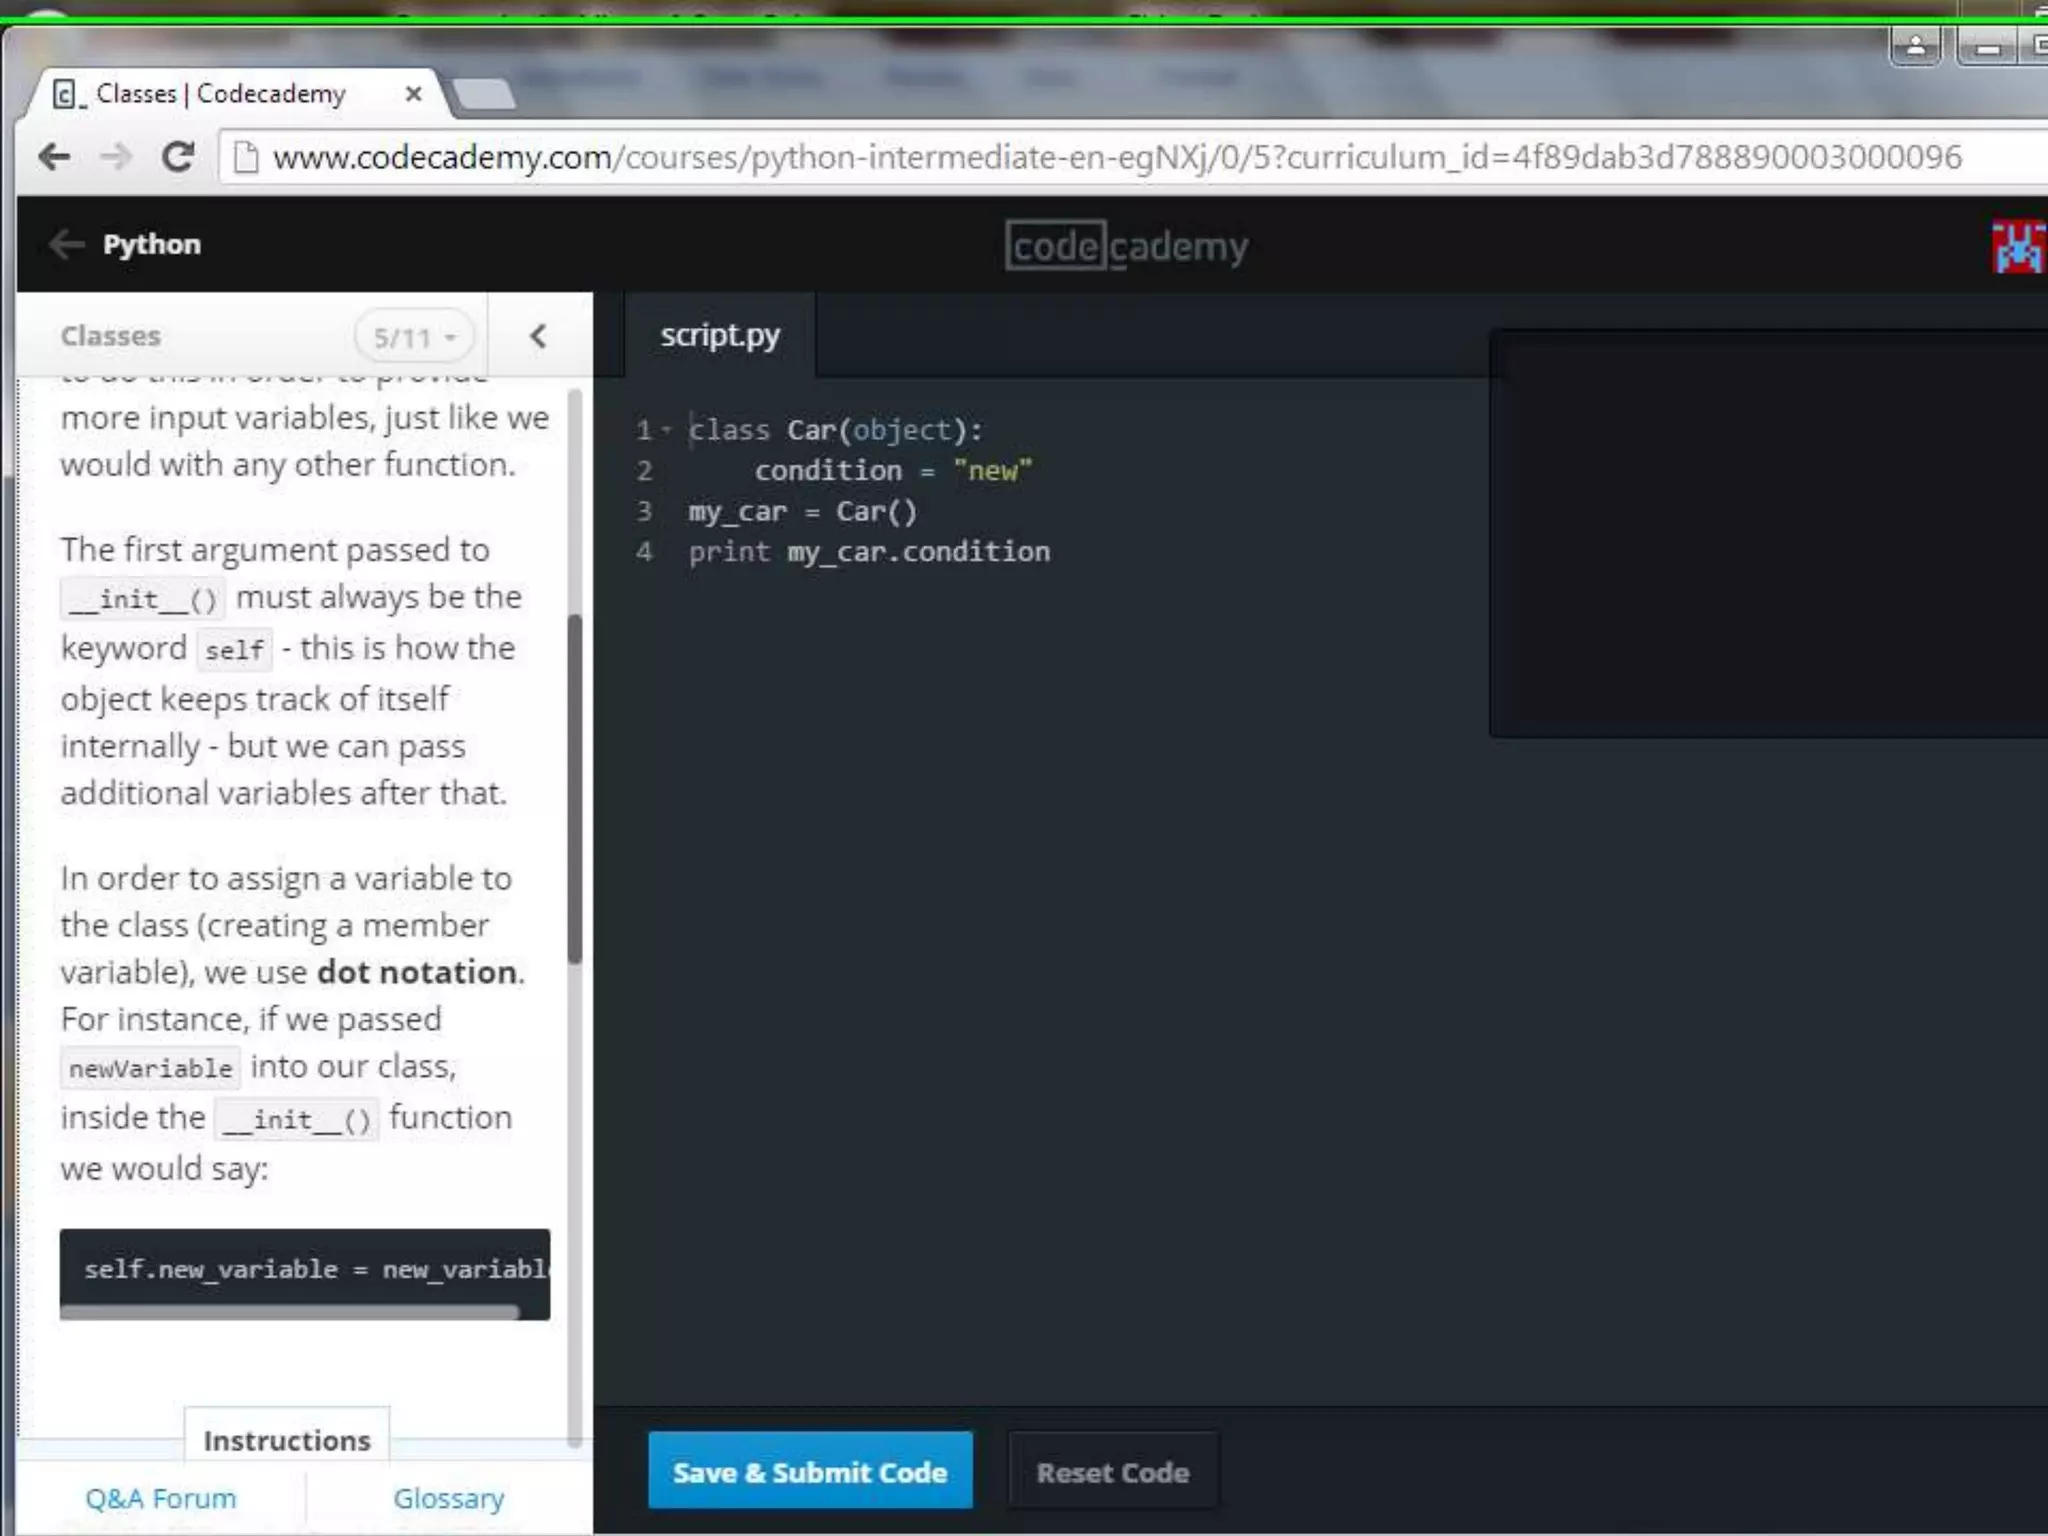Open the user avatar profile menu

pyautogui.click(x=2018, y=246)
